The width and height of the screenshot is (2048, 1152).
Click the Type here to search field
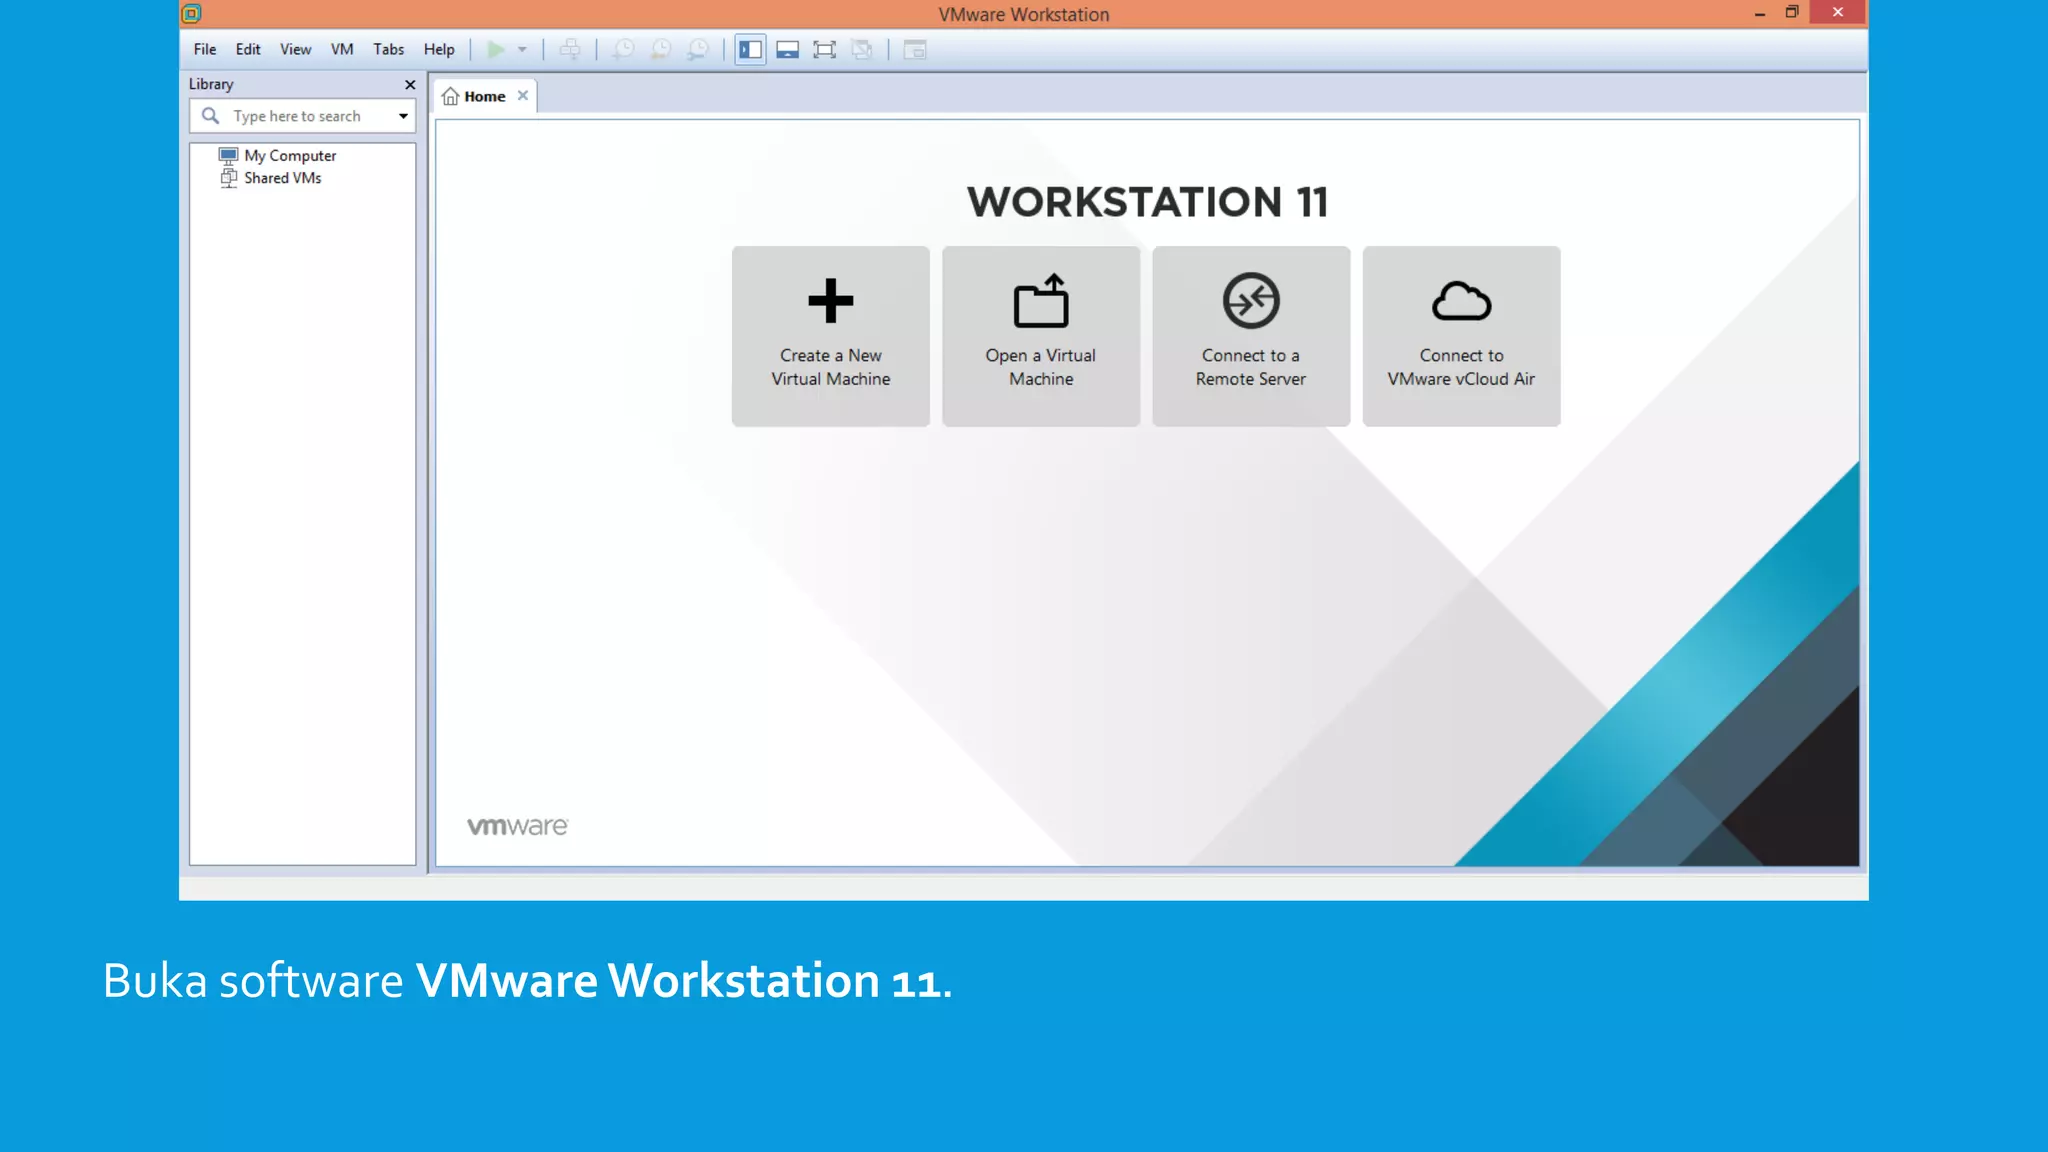pyautogui.click(x=296, y=116)
